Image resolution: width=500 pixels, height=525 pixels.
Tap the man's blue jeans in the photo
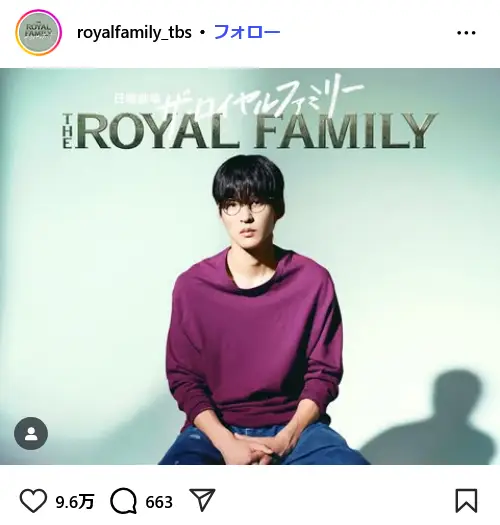(x=265, y=445)
